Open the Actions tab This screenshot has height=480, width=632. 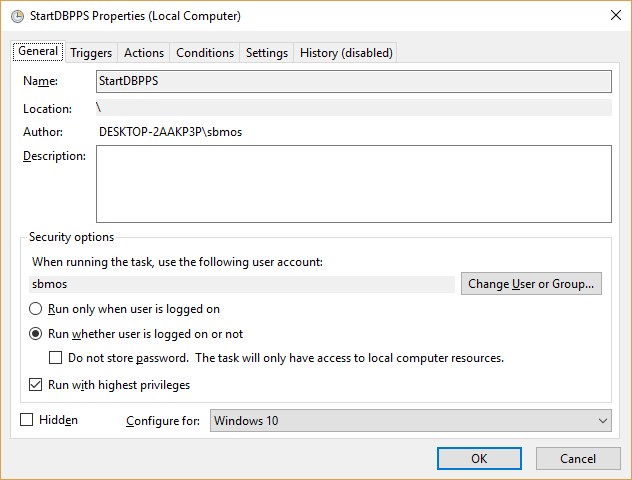144,53
